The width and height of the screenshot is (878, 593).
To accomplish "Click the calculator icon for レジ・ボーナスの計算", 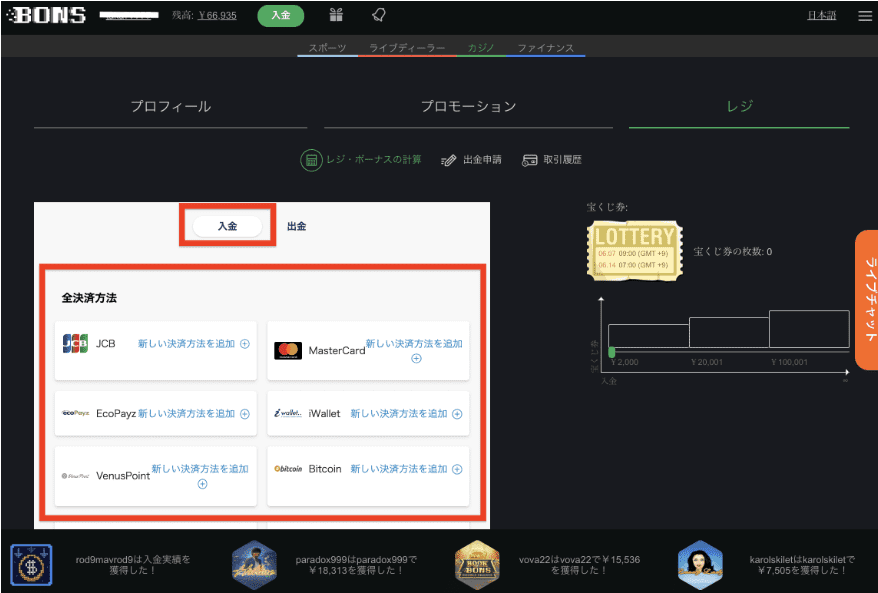I will [311, 160].
